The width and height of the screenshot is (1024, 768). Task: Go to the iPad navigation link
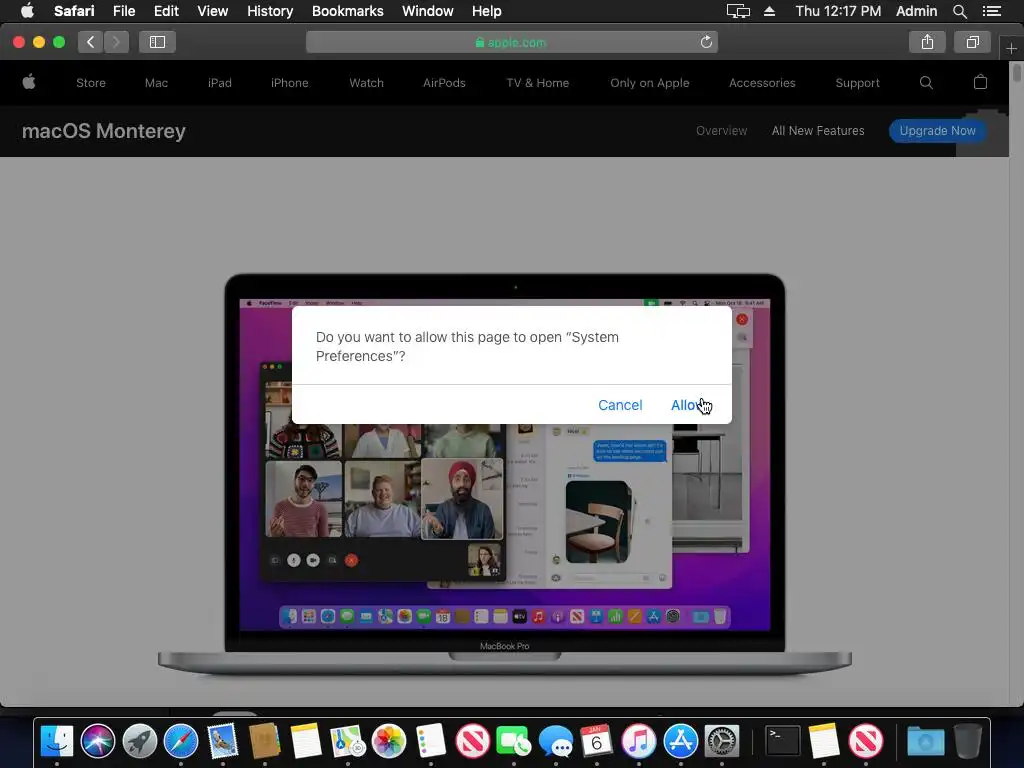coord(219,83)
